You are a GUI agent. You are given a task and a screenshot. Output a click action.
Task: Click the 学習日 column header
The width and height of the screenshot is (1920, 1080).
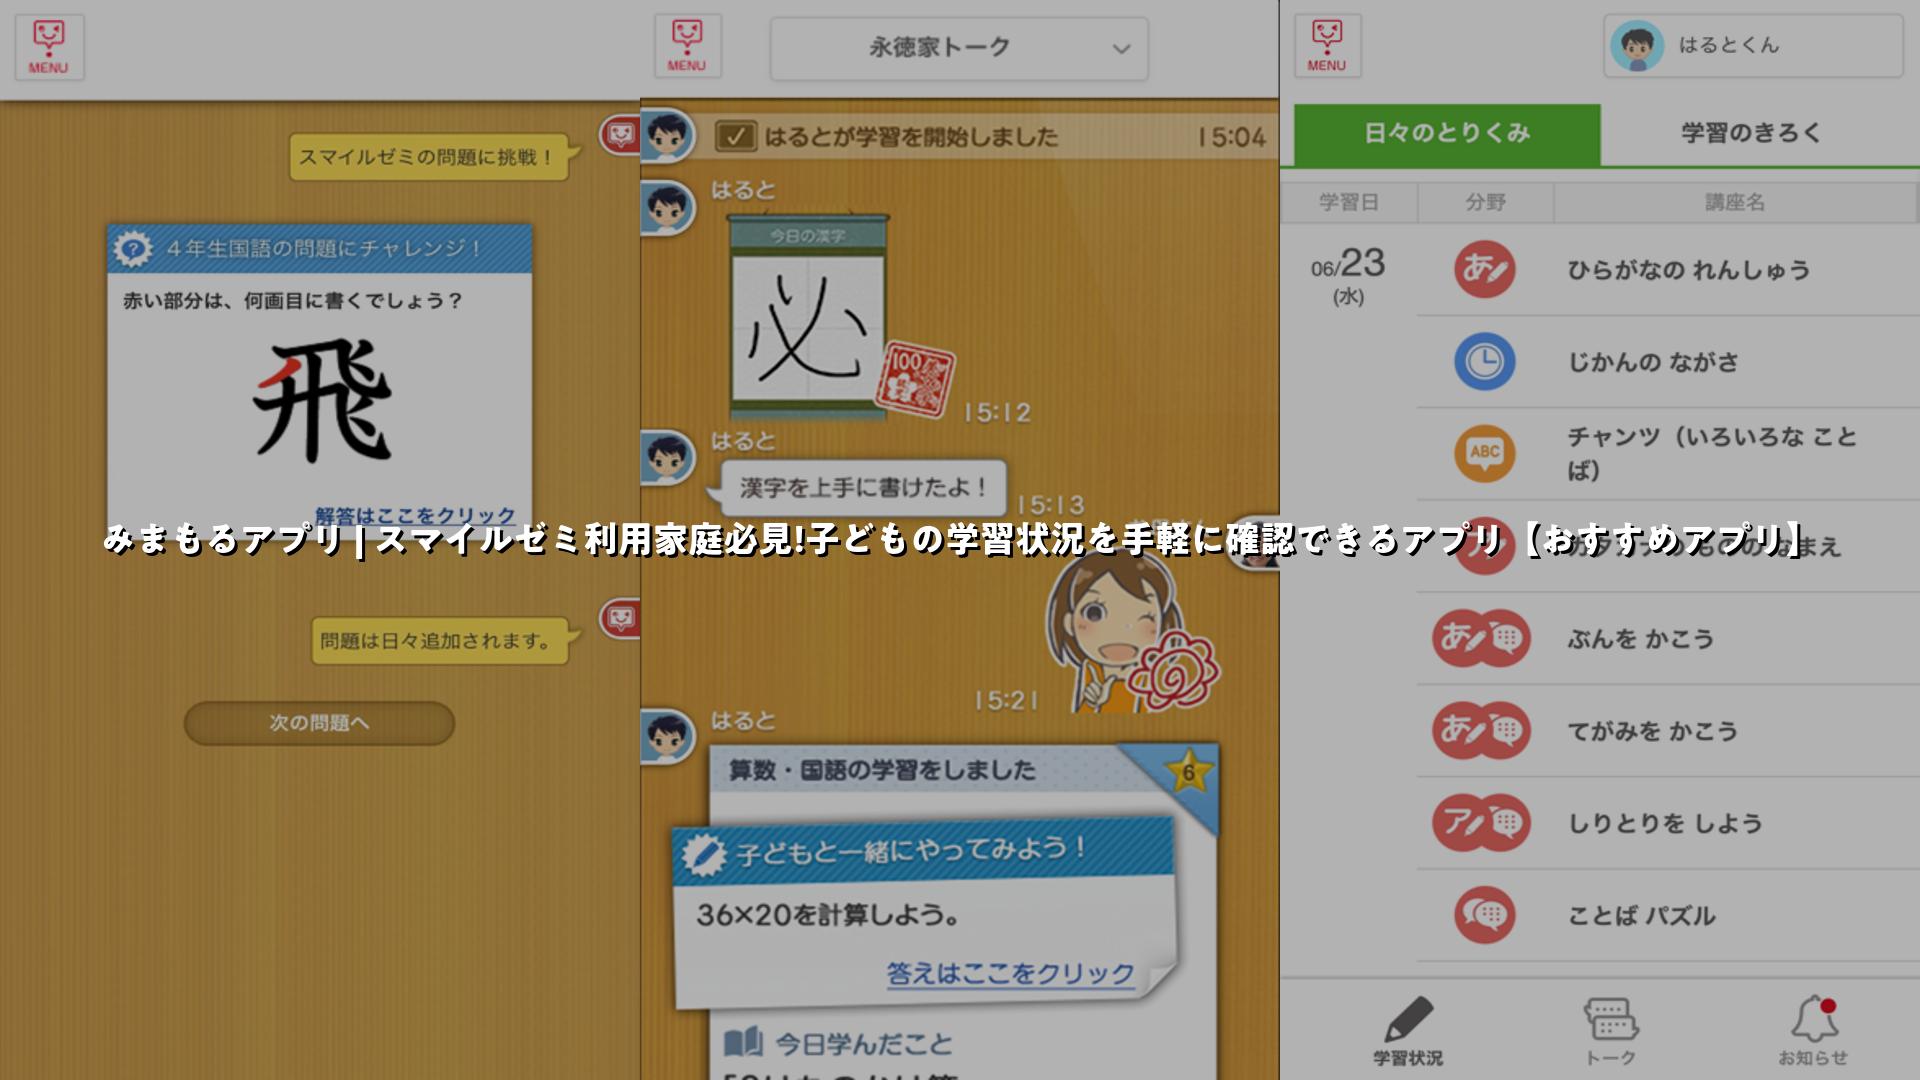(1348, 203)
